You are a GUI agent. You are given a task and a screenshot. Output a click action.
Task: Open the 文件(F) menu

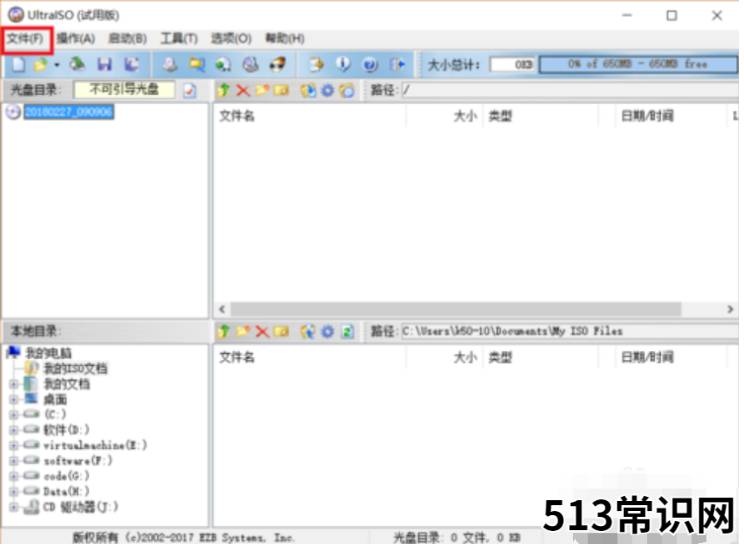pyautogui.click(x=26, y=38)
